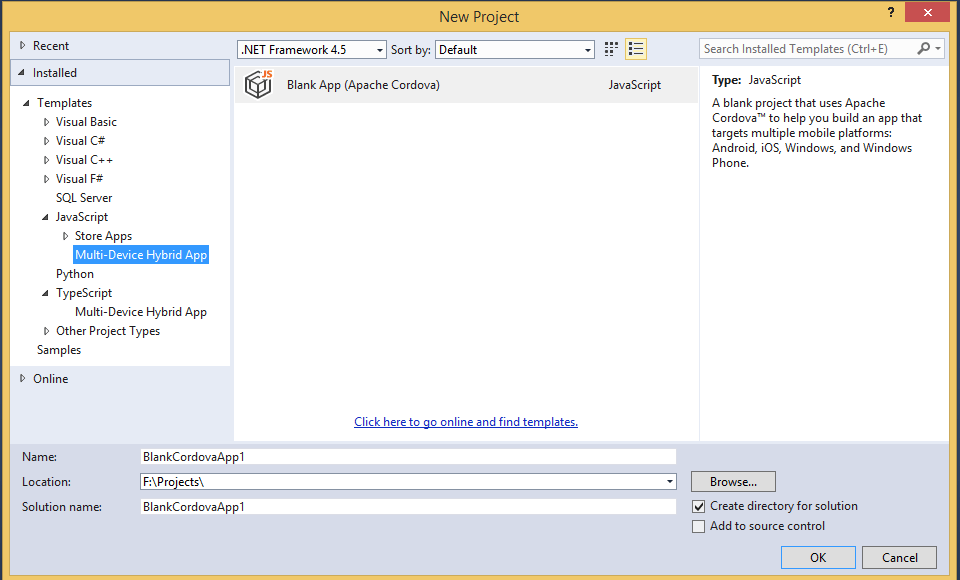
Task: Switch templates to medium icons list view
Action: (636, 47)
